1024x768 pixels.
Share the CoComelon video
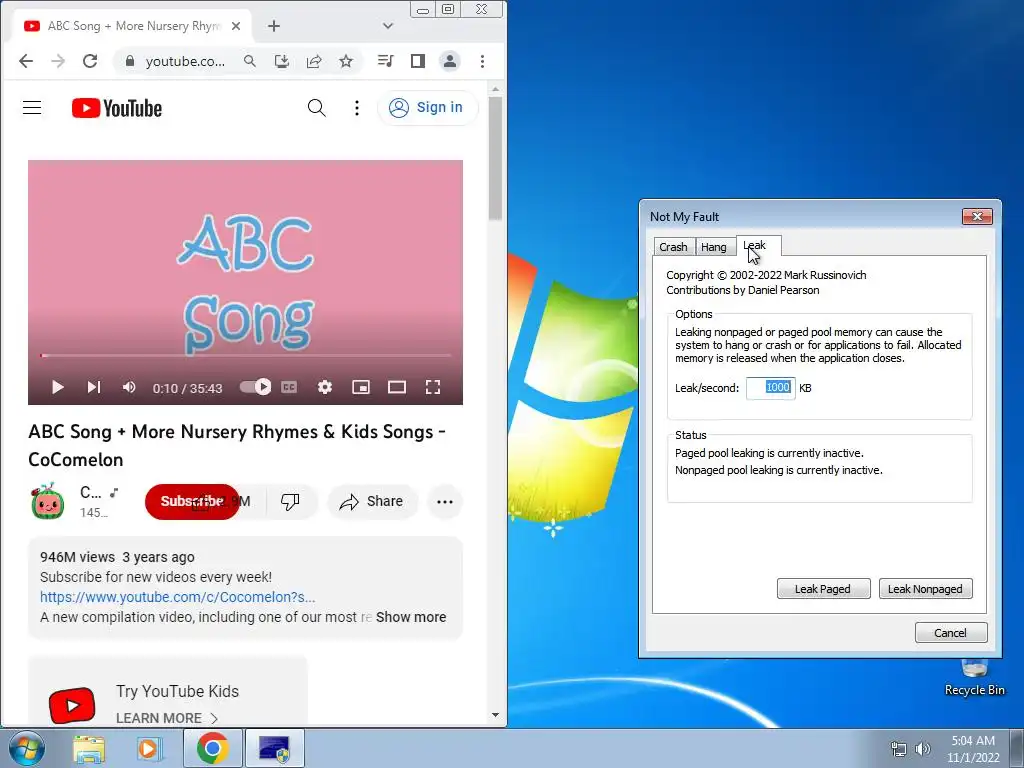click(x=371, y=502)
